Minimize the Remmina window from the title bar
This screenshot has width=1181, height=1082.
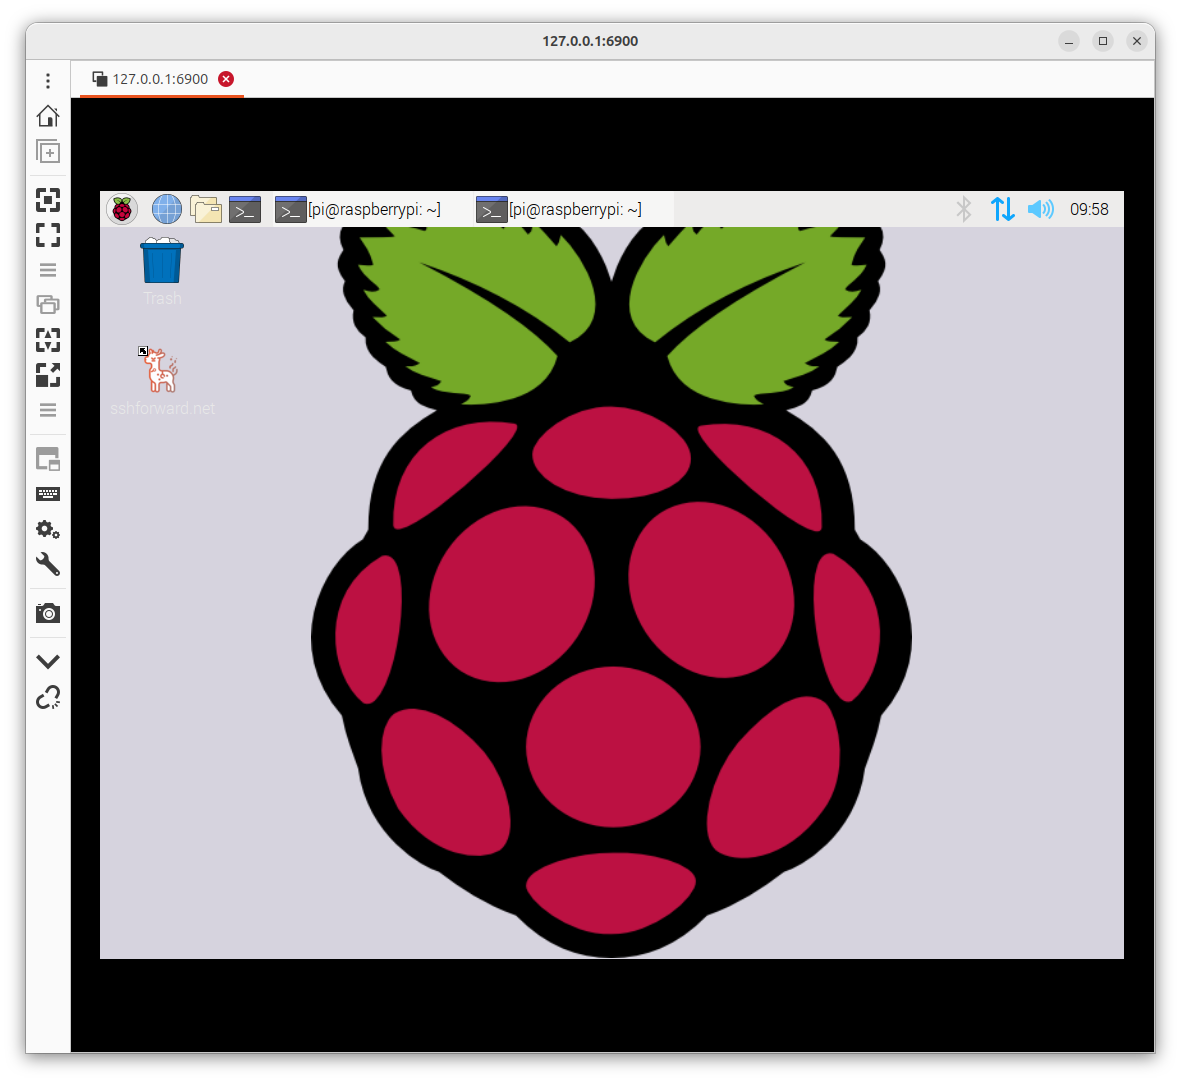coord(1069,41)
